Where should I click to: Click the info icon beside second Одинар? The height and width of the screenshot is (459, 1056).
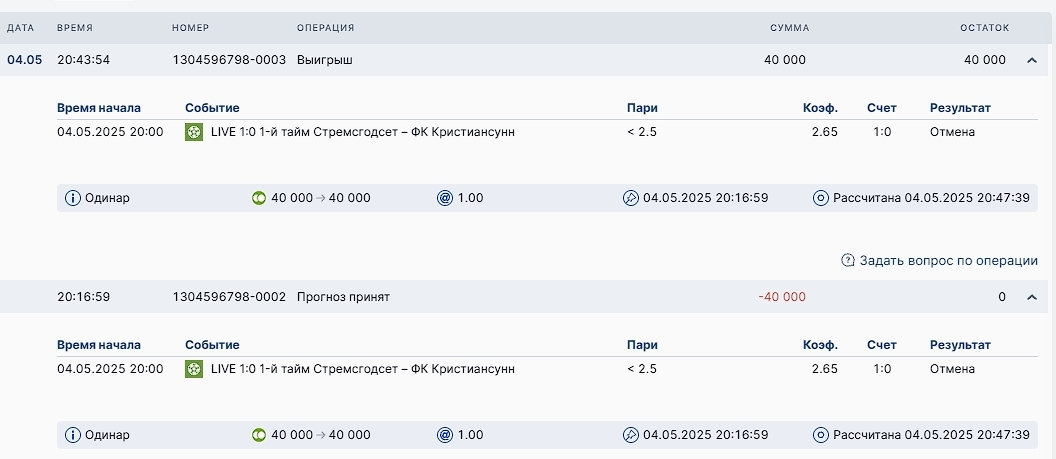pos(73,435)
